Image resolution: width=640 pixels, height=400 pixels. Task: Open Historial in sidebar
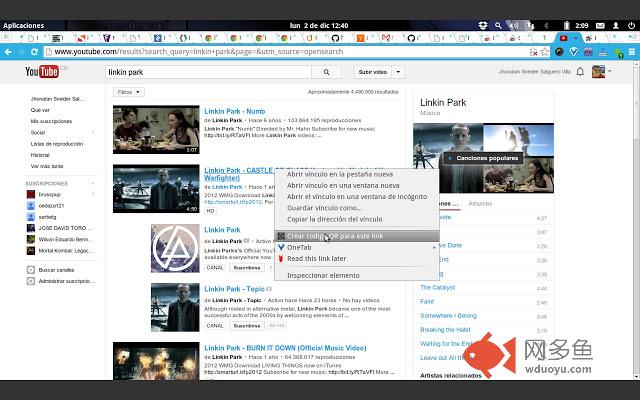coord(40,155)
